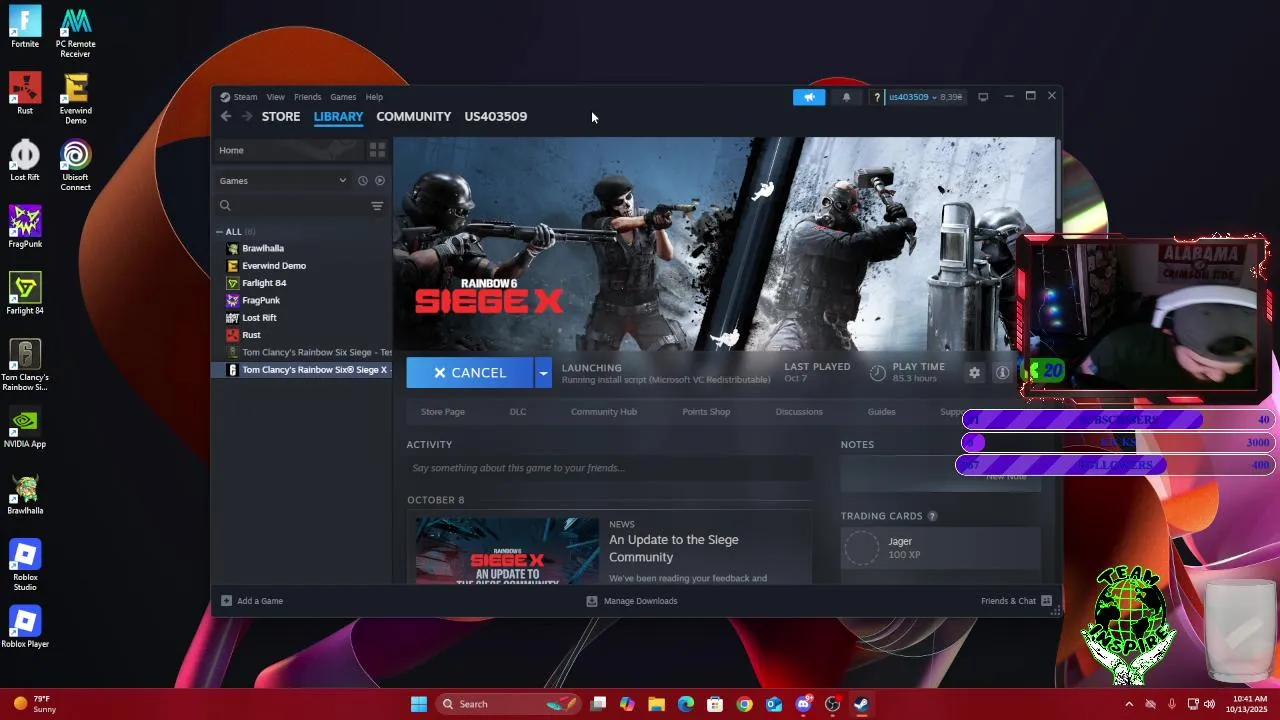Click the taskbar Search box
The height and width of the screenshot is (720, 1280).
pos(510,704)
